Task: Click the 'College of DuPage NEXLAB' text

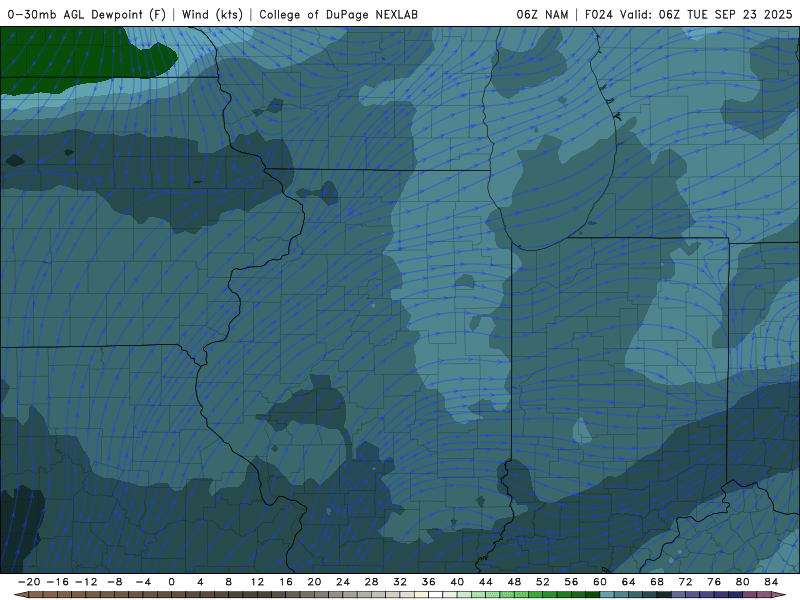Action: click(338, 14)
